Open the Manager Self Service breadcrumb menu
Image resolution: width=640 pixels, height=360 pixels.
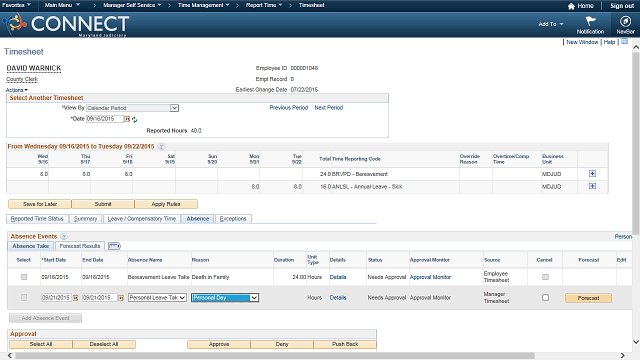(x=132, y=5)
